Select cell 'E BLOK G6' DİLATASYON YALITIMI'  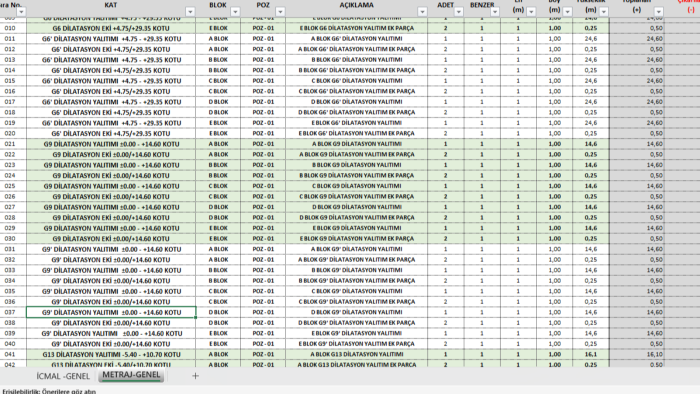click(x=356, y=123)
